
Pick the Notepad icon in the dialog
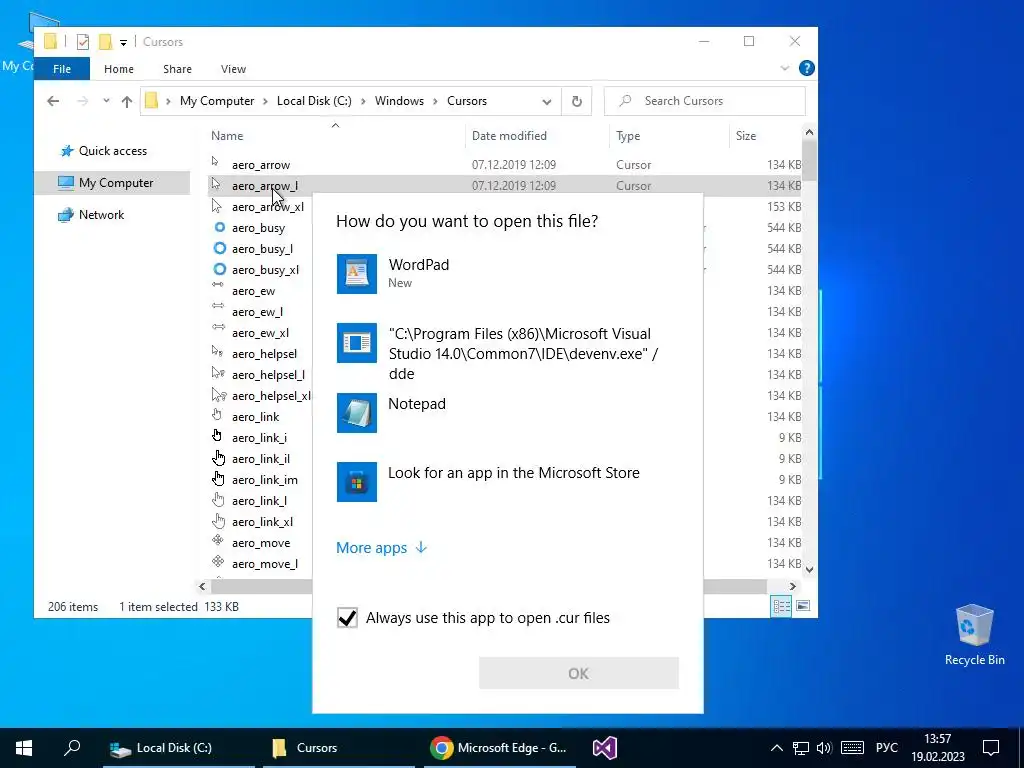click(x=357, y=413)
